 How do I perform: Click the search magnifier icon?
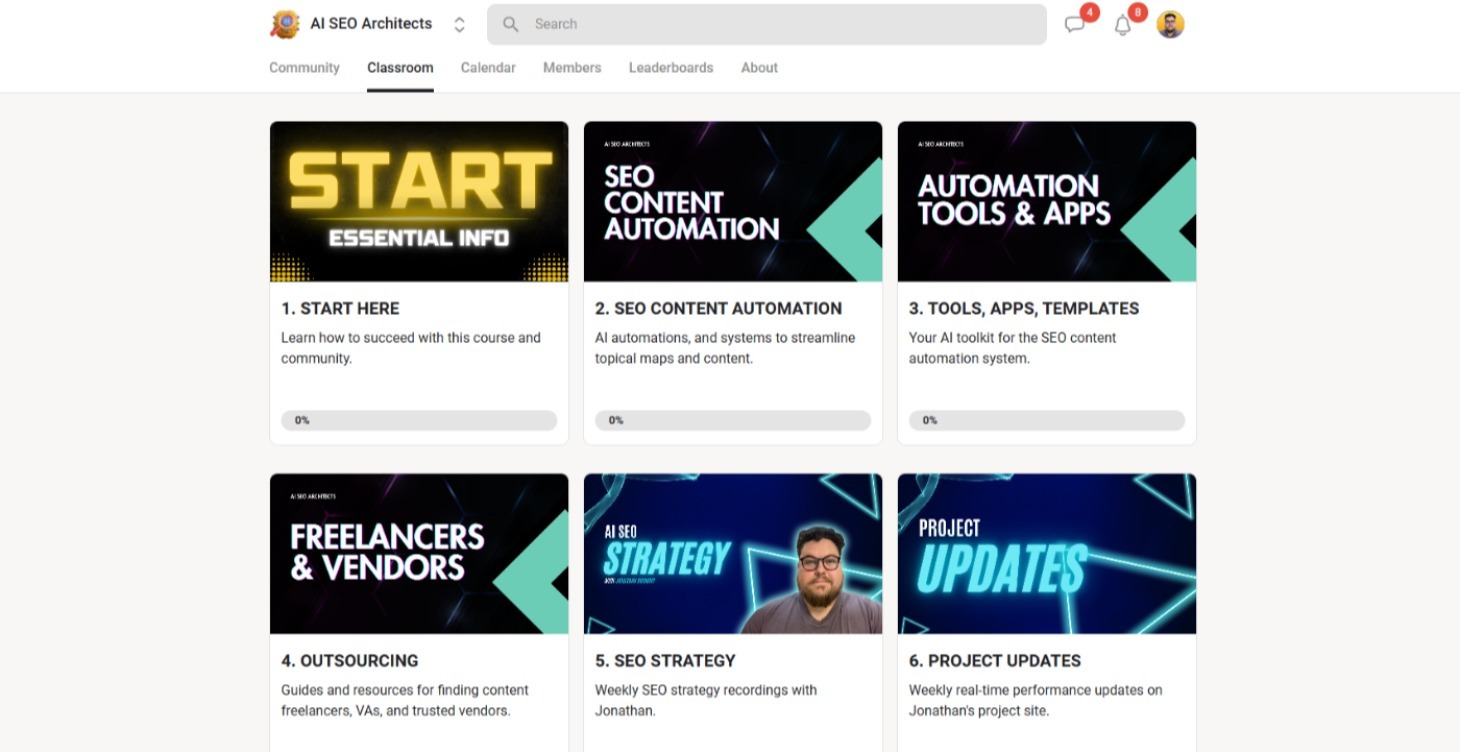510,24
